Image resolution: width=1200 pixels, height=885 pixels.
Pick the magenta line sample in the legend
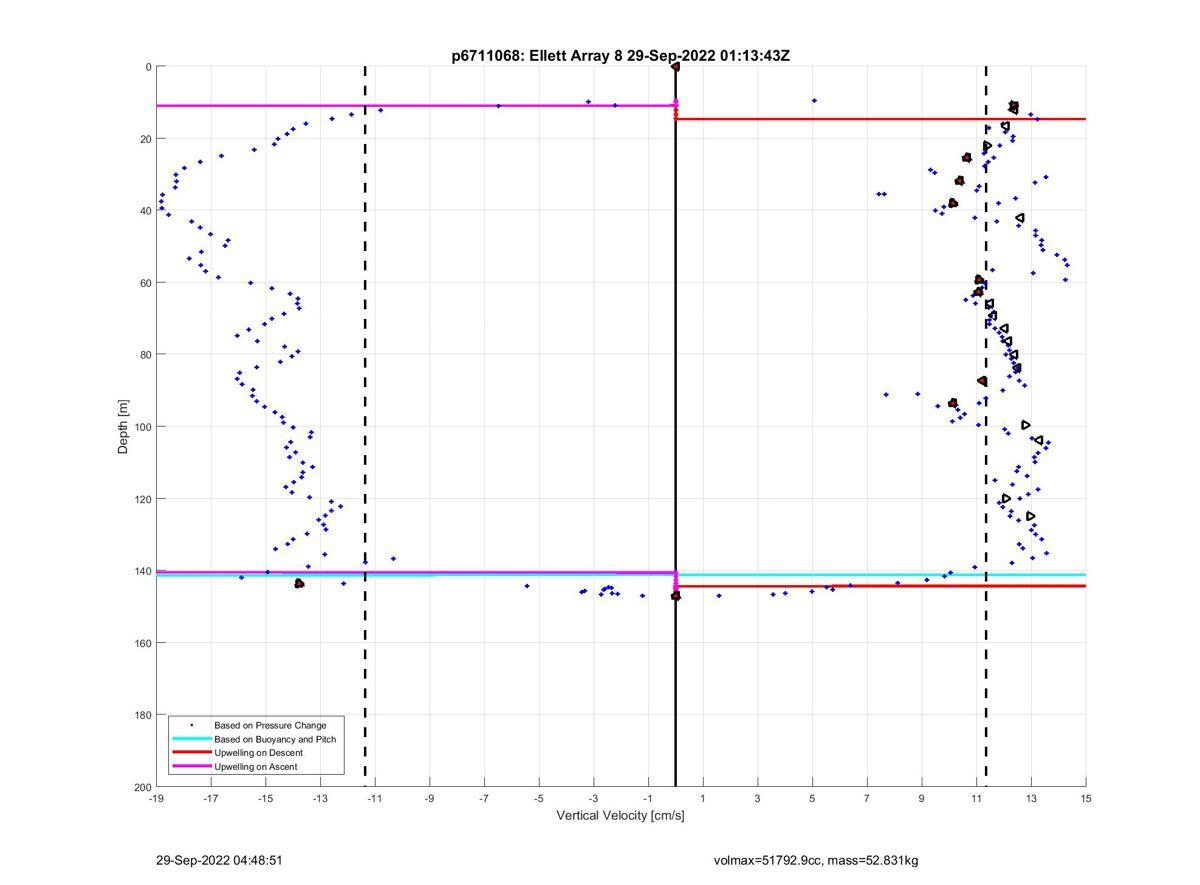click(191, 767)
